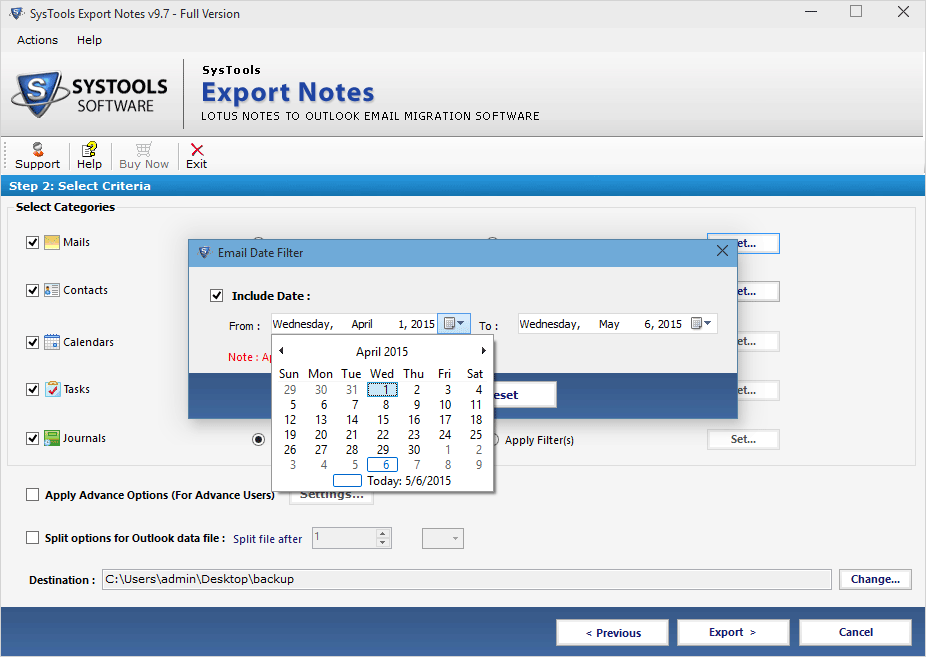926x657 pixels.
Task: Decrease split file size stepper down arrow
Action: [x=383, y=543]
